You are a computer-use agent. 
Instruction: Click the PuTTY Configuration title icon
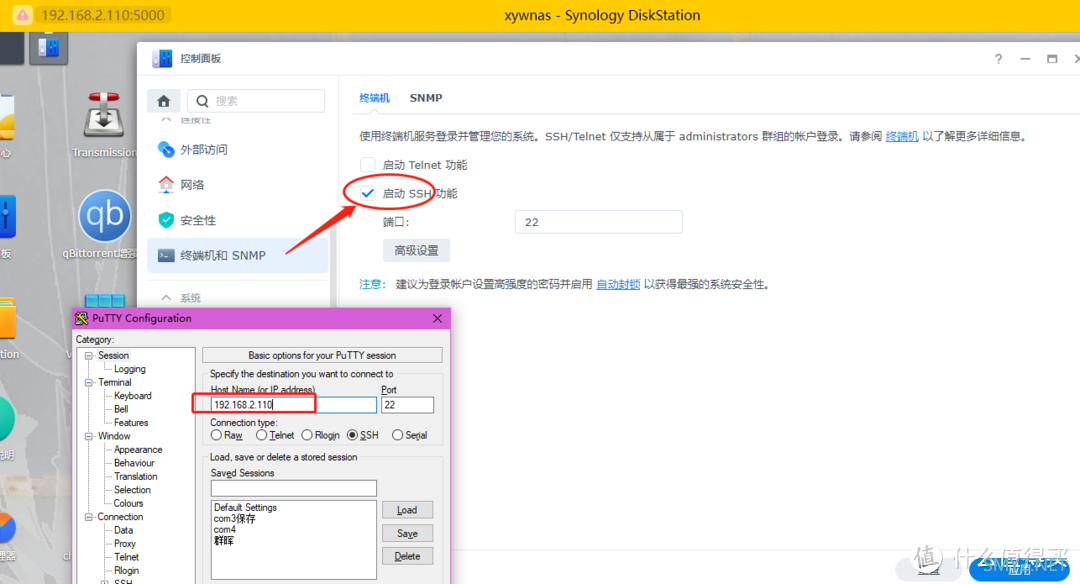81,318
